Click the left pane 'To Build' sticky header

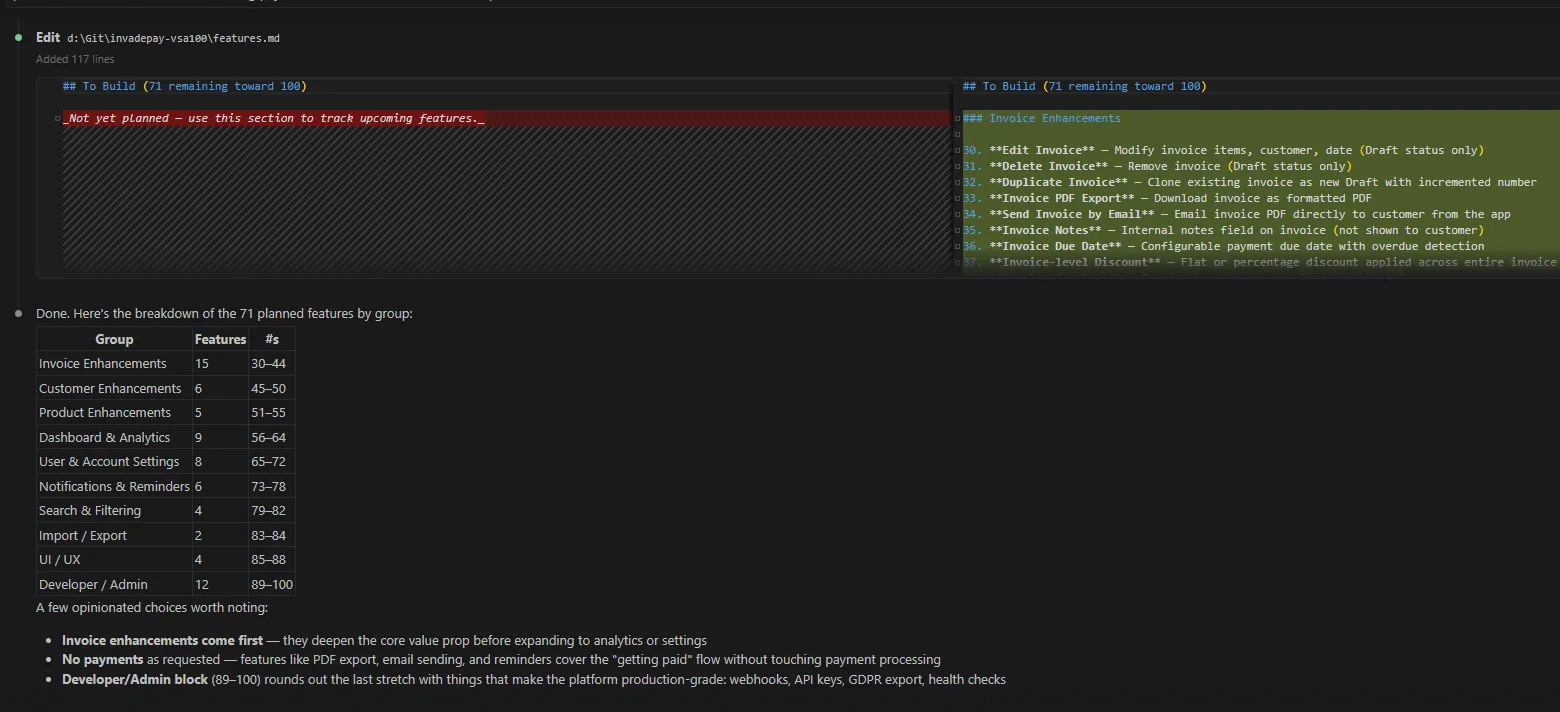click(184, 86)
